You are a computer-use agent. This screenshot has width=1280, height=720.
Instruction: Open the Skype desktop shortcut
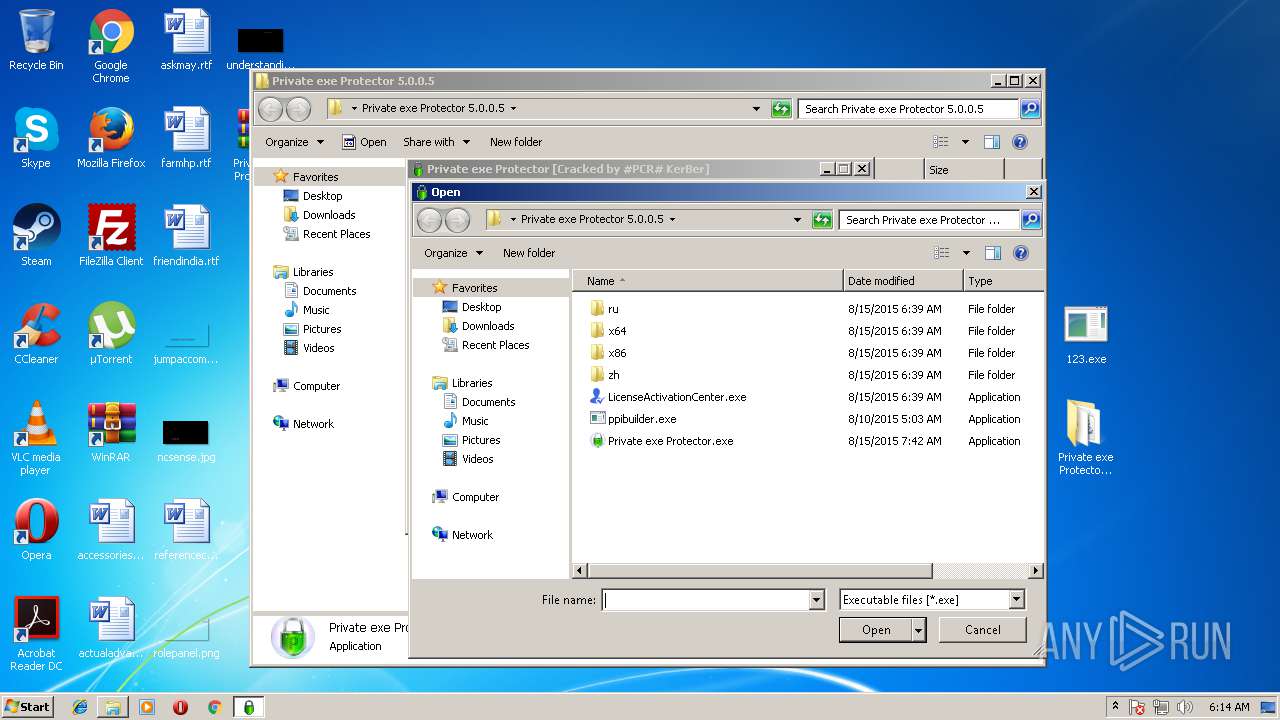click(36, 138)
